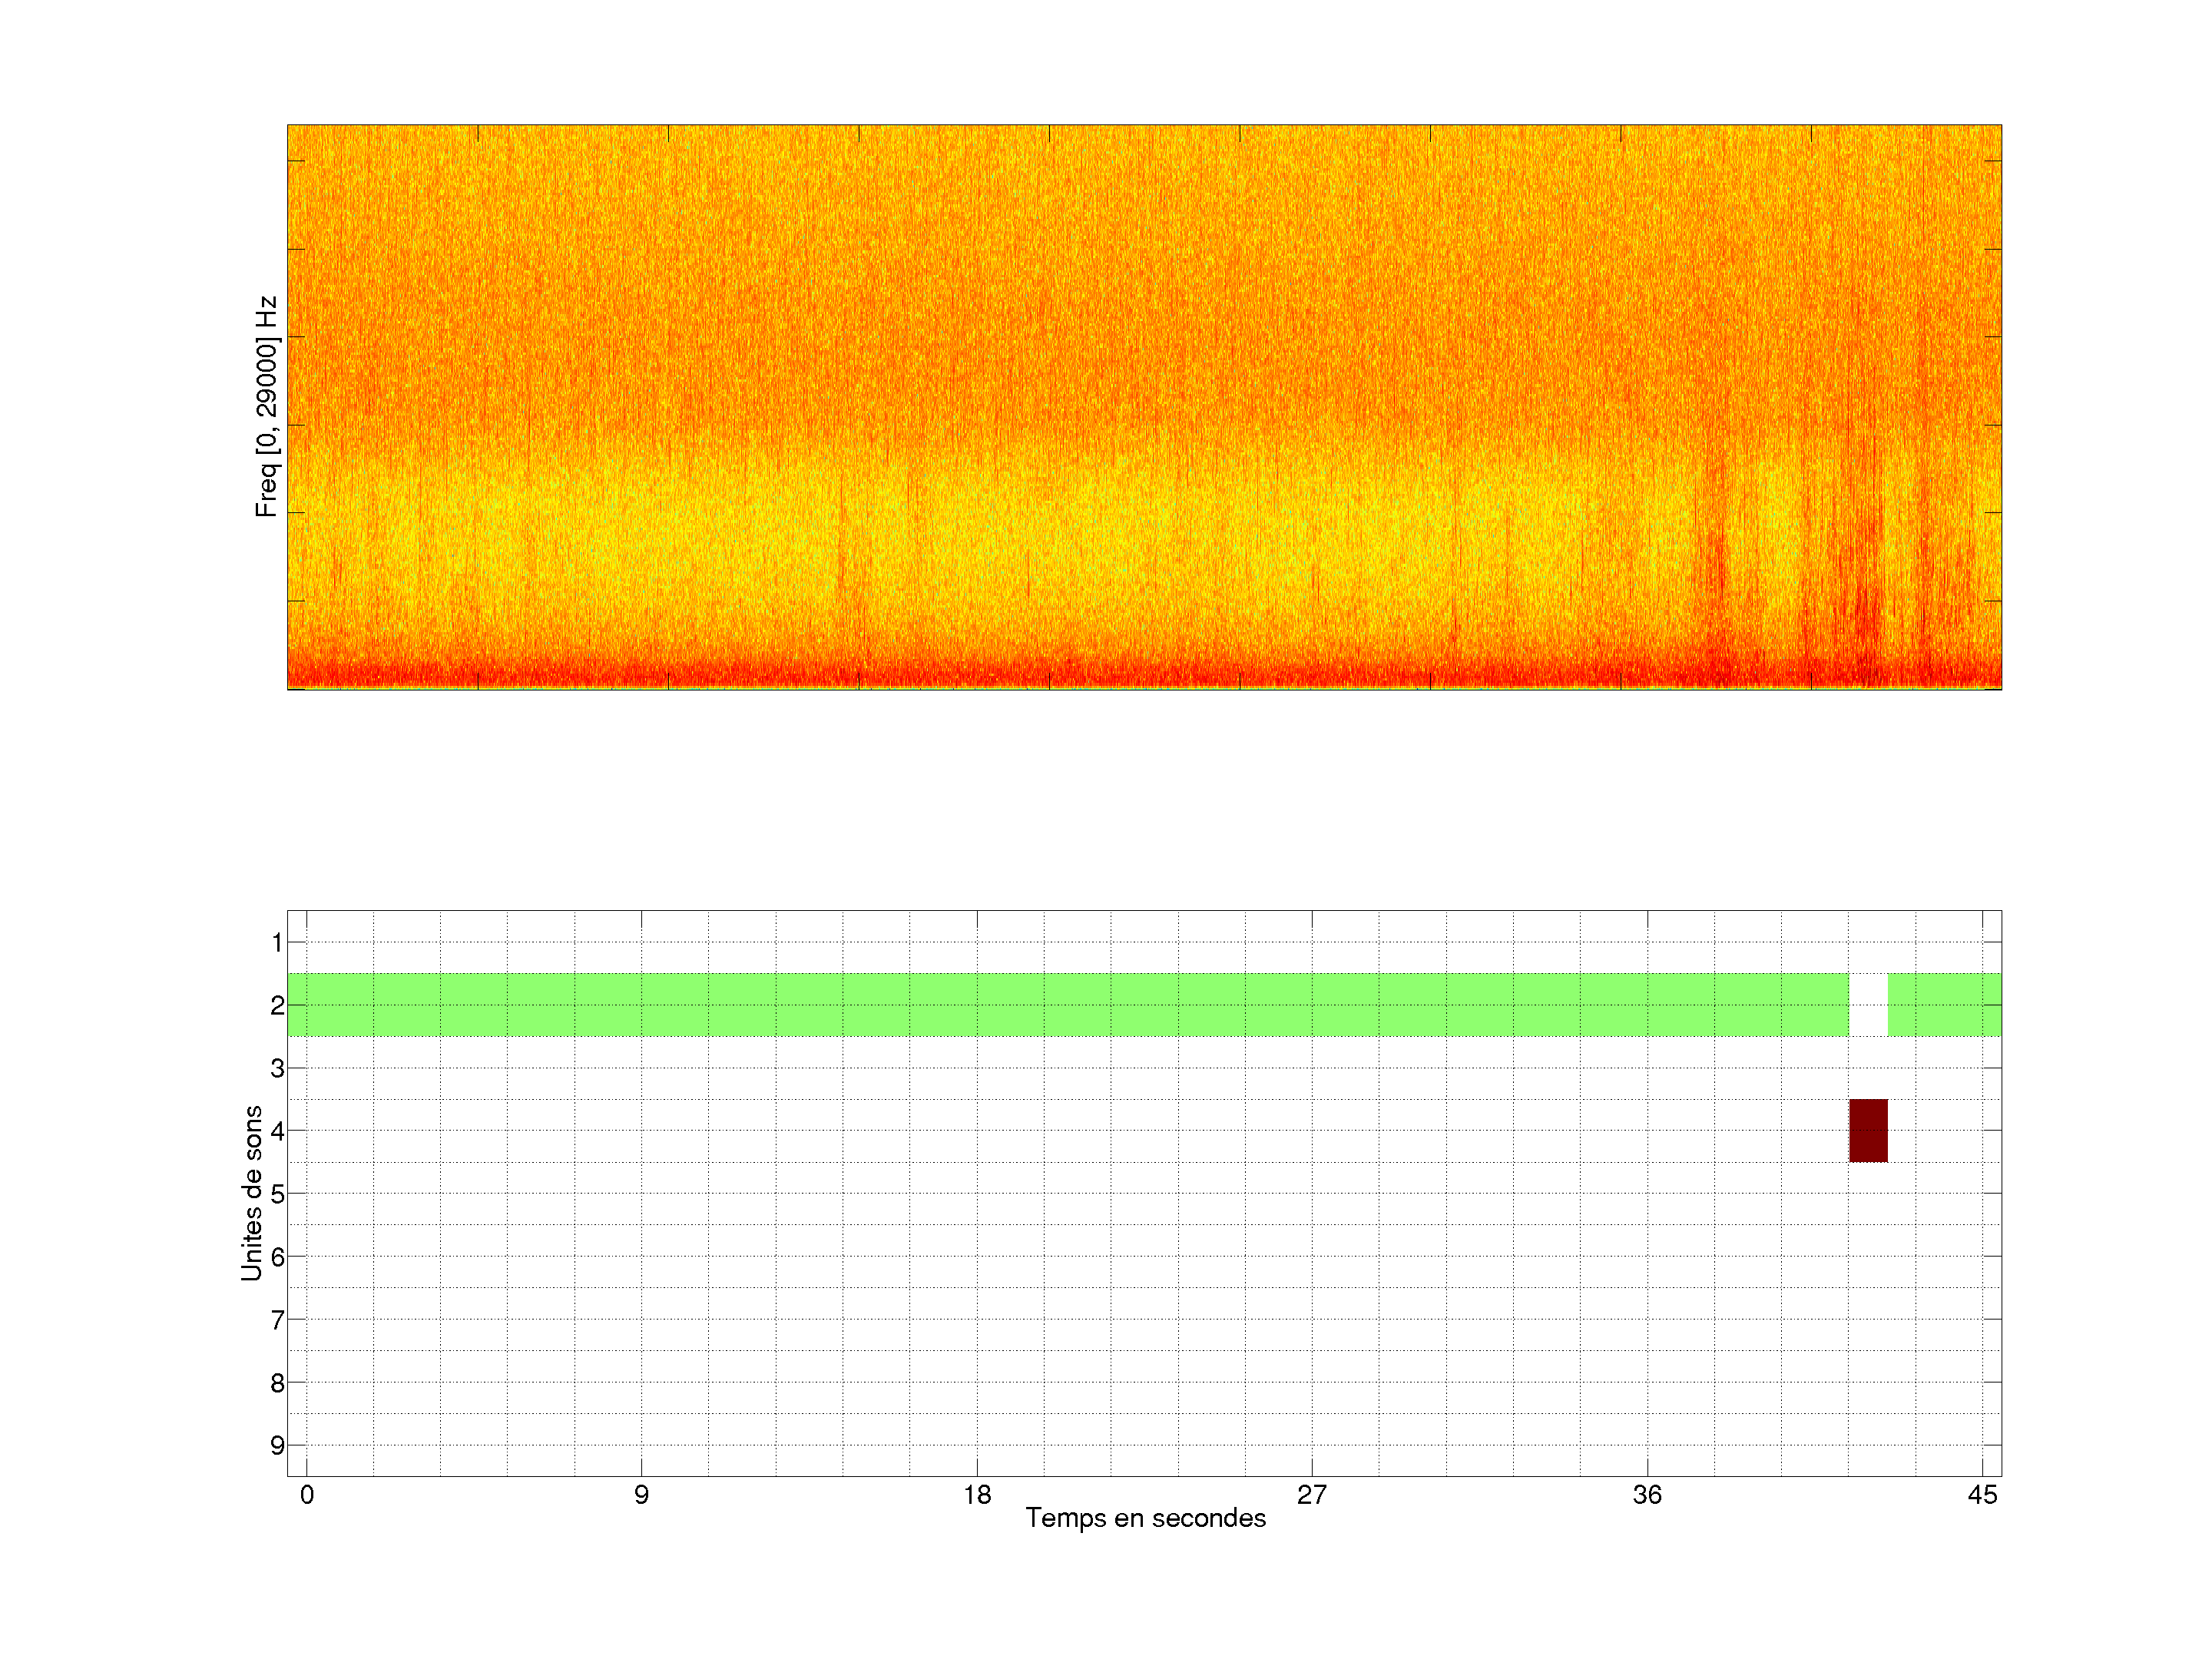Click y-axis label 4 in lower plot
The height and width of the screenshot is (1659, 2212).
click(277, 1131)
